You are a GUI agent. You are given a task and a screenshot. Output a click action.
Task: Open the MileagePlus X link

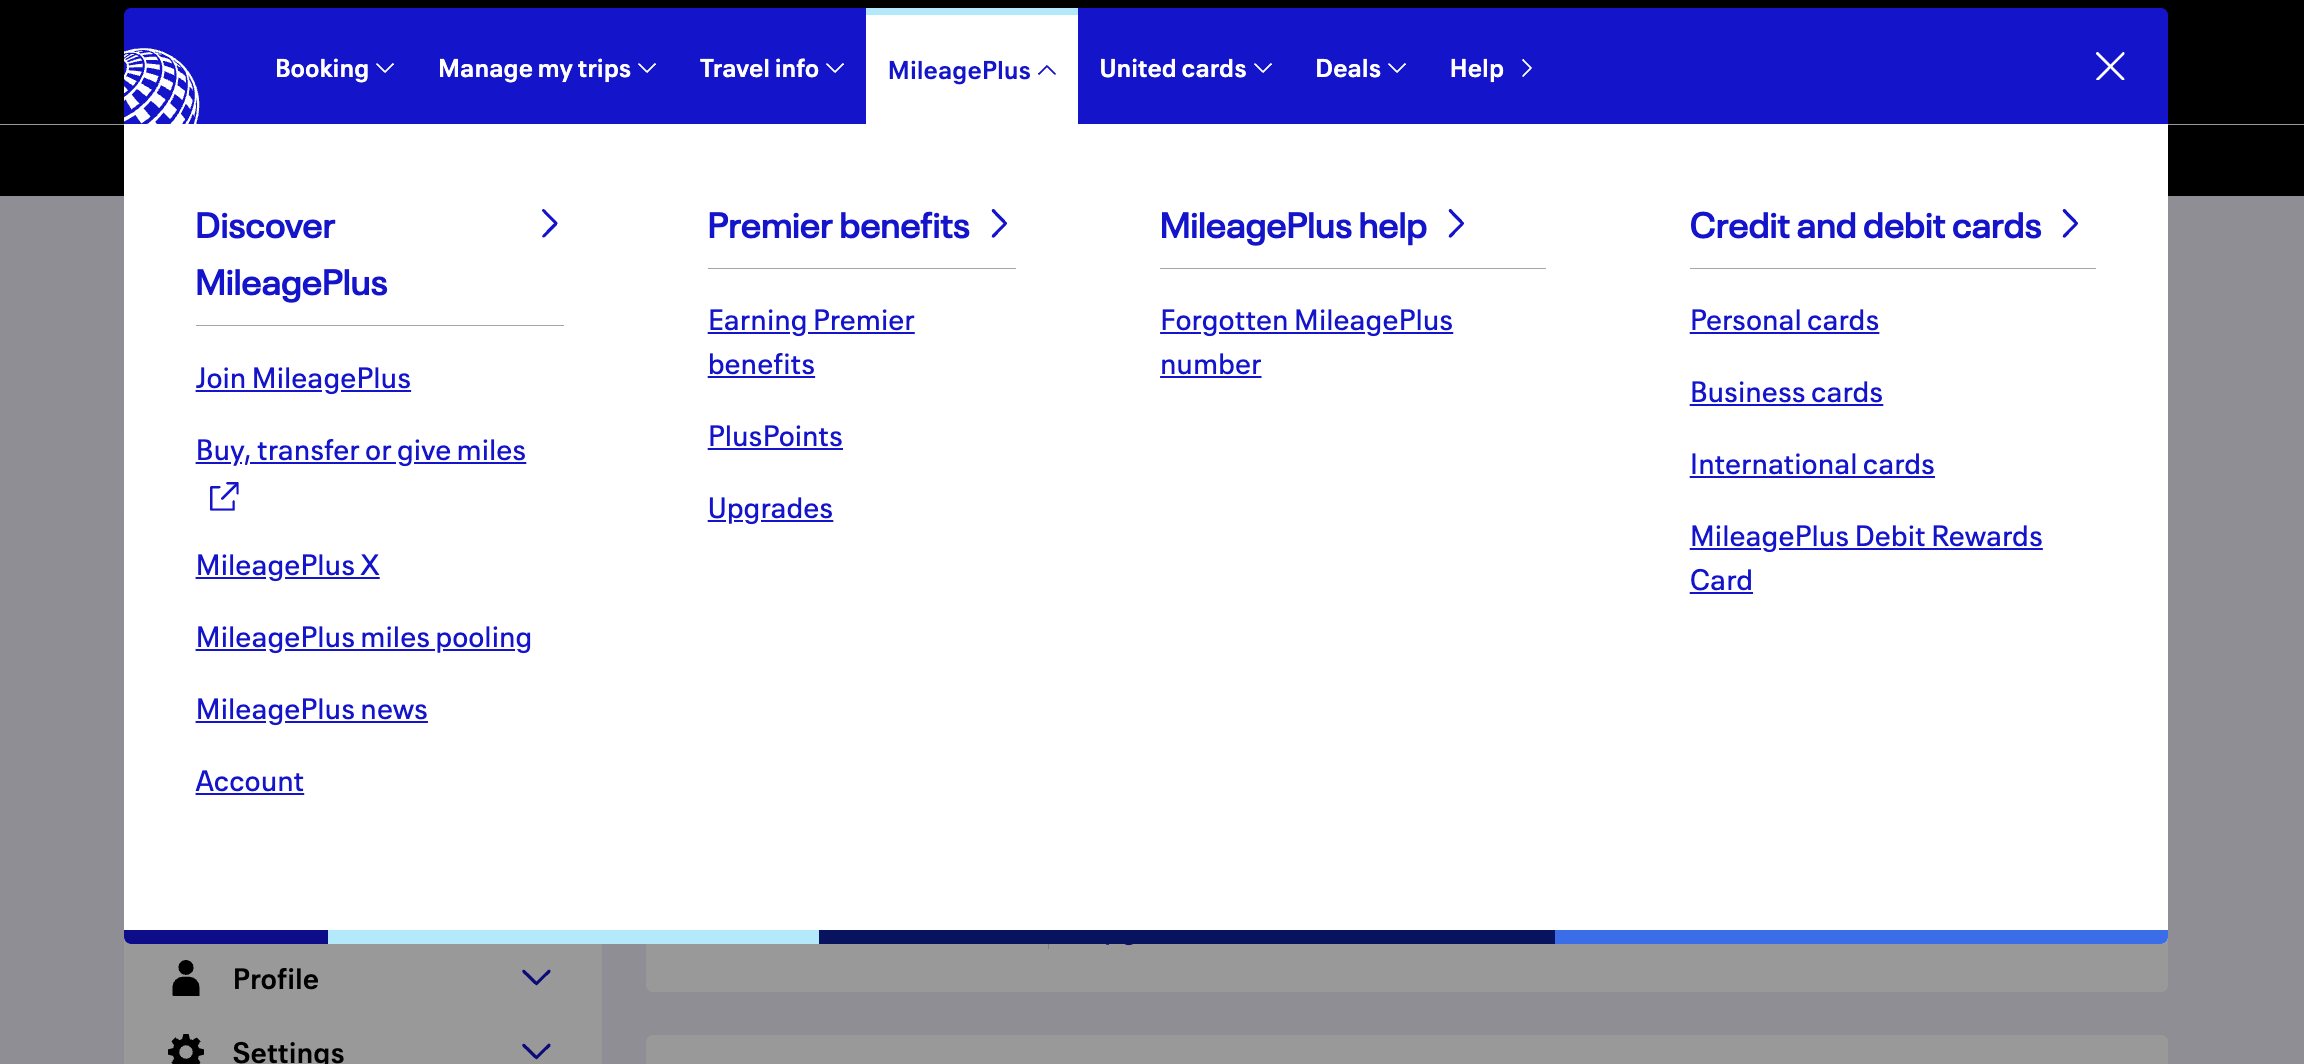pyautogui.click(x=288, y=565)
